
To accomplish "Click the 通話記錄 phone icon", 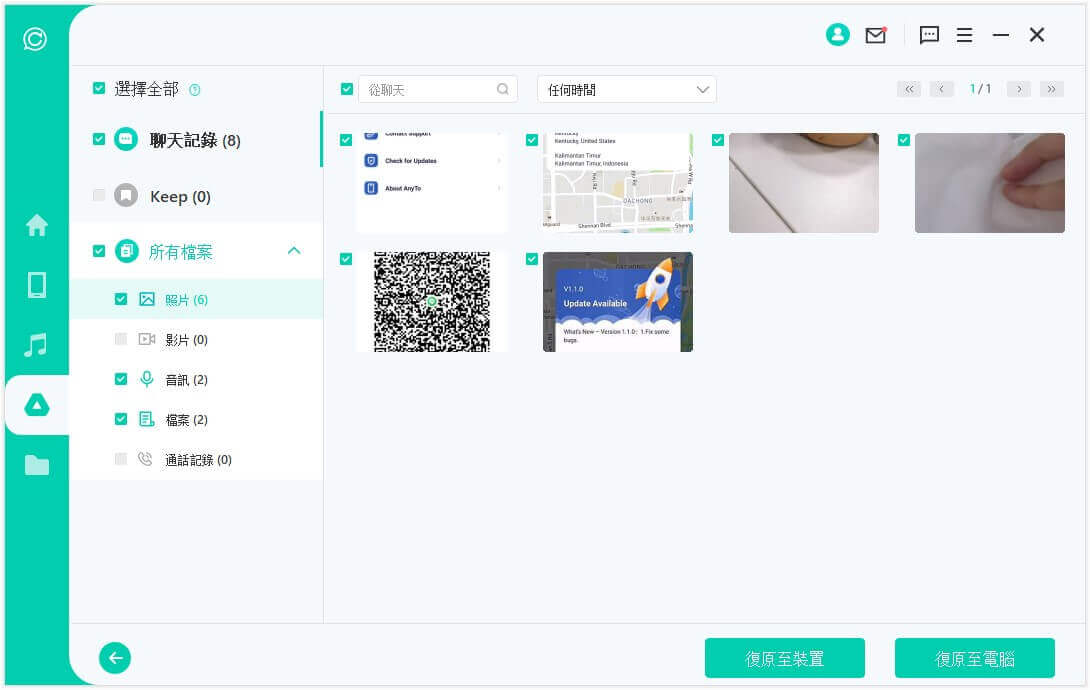I will click(145, 459).
